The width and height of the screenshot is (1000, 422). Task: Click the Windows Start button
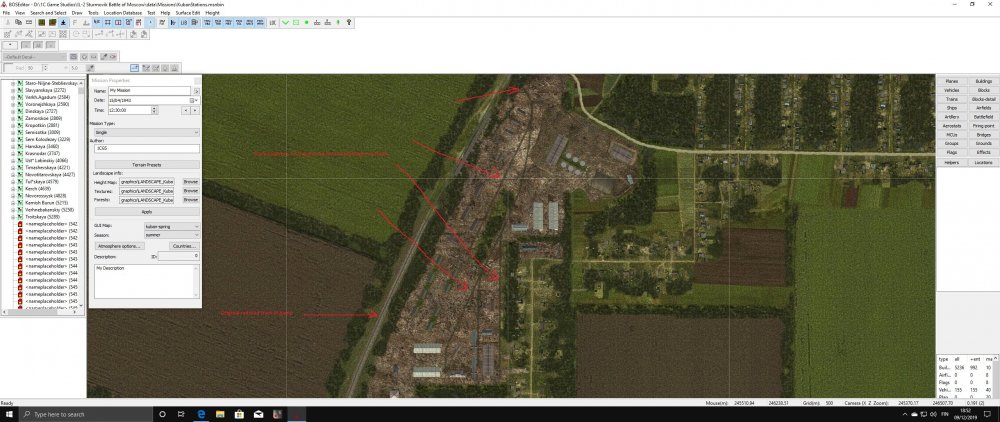click(8, 414)
